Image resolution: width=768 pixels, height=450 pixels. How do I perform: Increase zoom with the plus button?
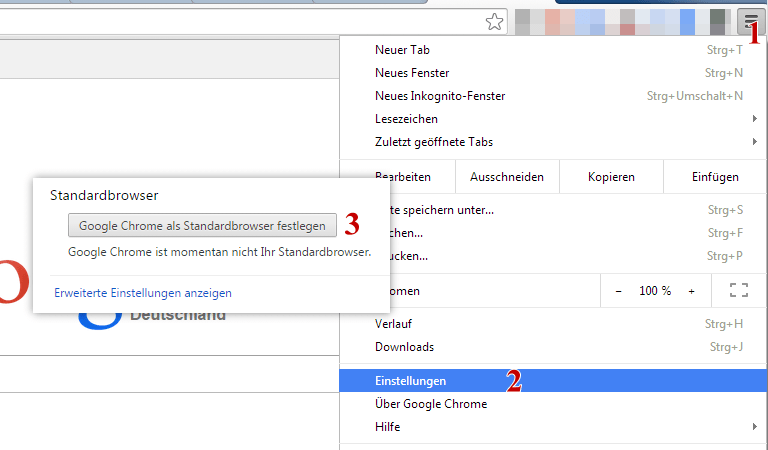(x=692, y=291)
